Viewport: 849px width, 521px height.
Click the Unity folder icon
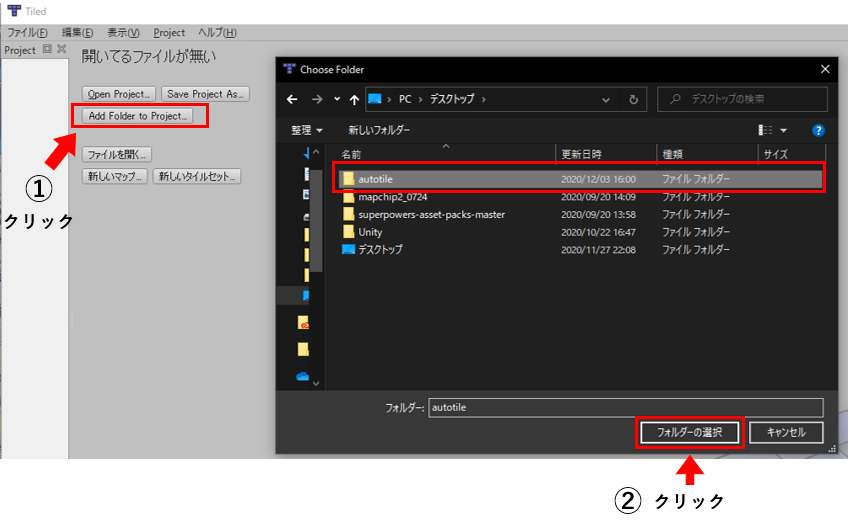click(x=349, y=231)
